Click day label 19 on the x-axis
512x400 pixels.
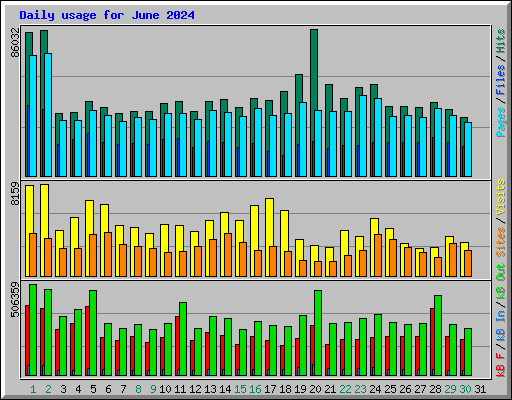point(300,389)
